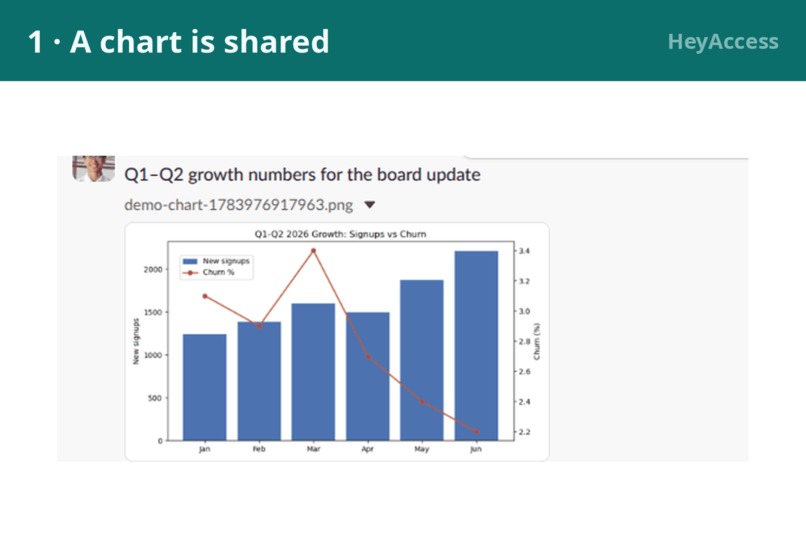The height and width of the screenshot is (537, 806).
Task: Click the HeyAccess label in header
Action: [723, 42]
